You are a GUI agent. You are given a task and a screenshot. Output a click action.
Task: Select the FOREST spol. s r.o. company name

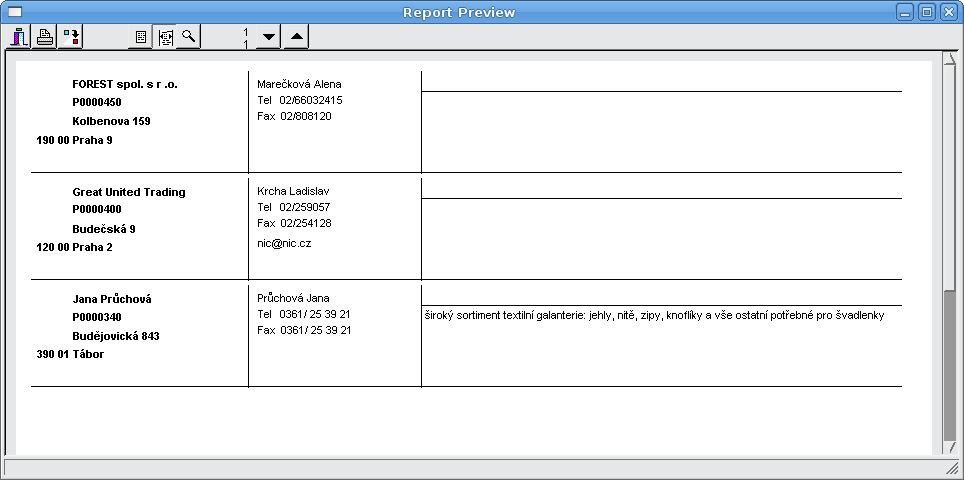tap(125, 84)
